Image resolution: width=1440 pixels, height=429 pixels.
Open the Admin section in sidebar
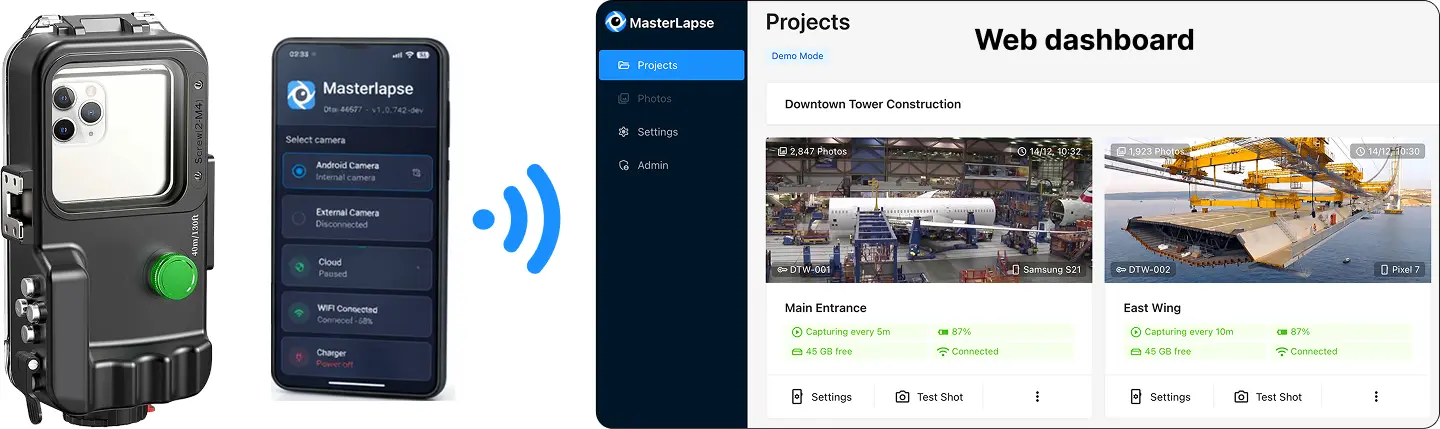click(x=652, y=165)
